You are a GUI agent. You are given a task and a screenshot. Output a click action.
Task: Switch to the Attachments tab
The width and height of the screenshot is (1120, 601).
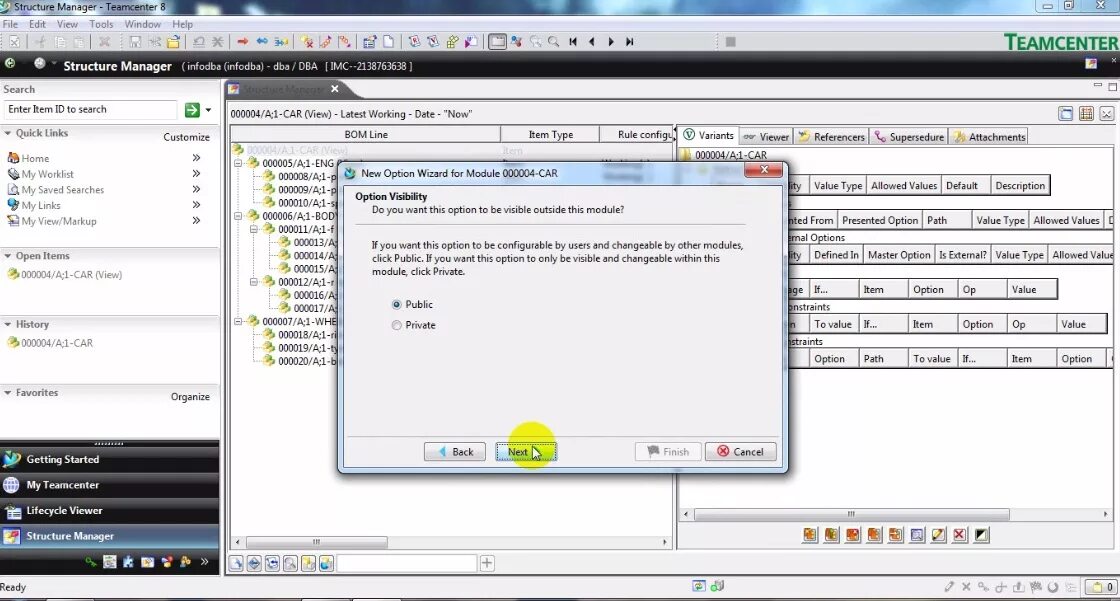coord(990,136)
